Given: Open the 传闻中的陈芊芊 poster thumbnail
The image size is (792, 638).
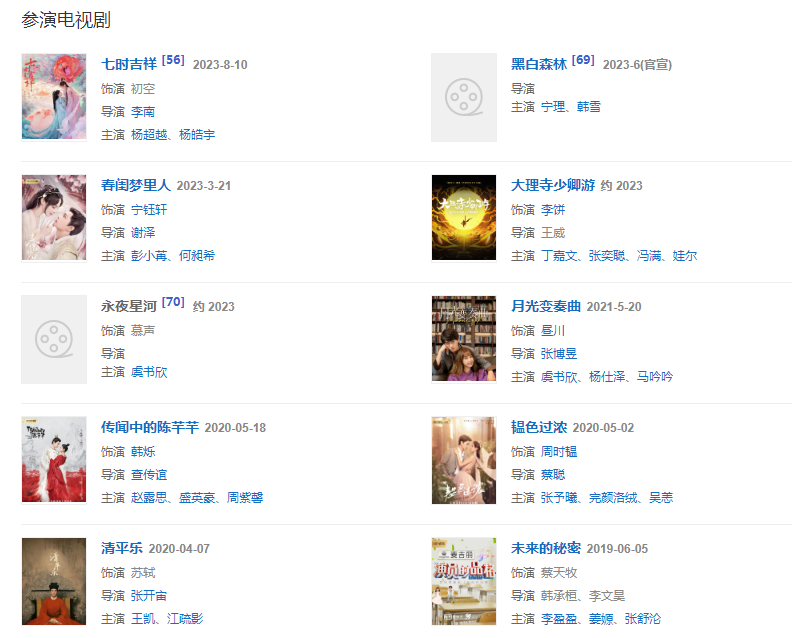Looking at the screenshot, I should pos(54,460).
